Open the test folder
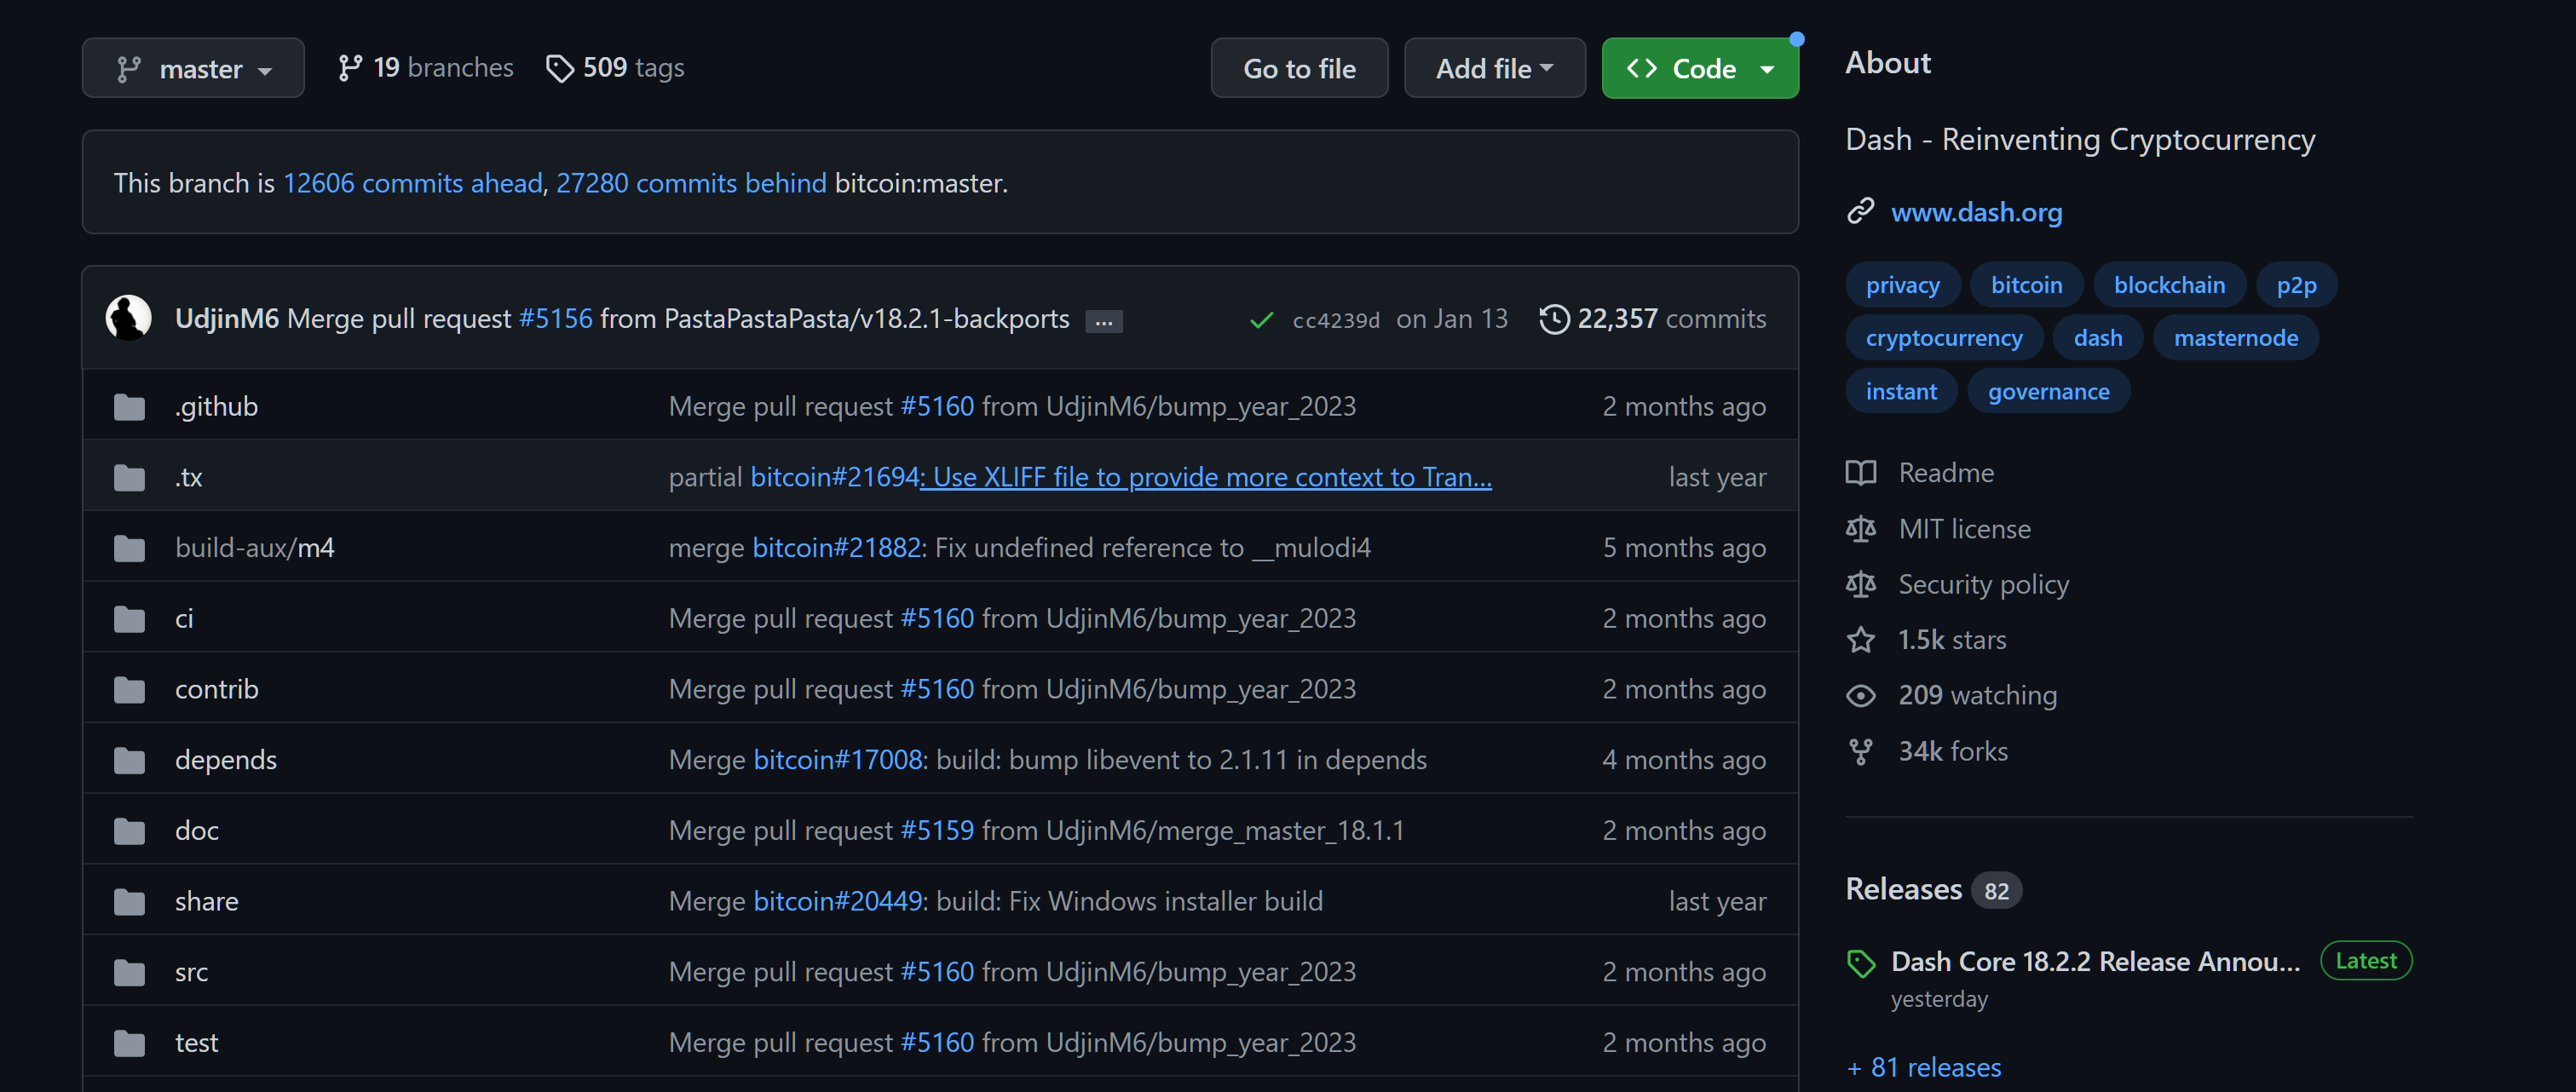 point(197,1043)
